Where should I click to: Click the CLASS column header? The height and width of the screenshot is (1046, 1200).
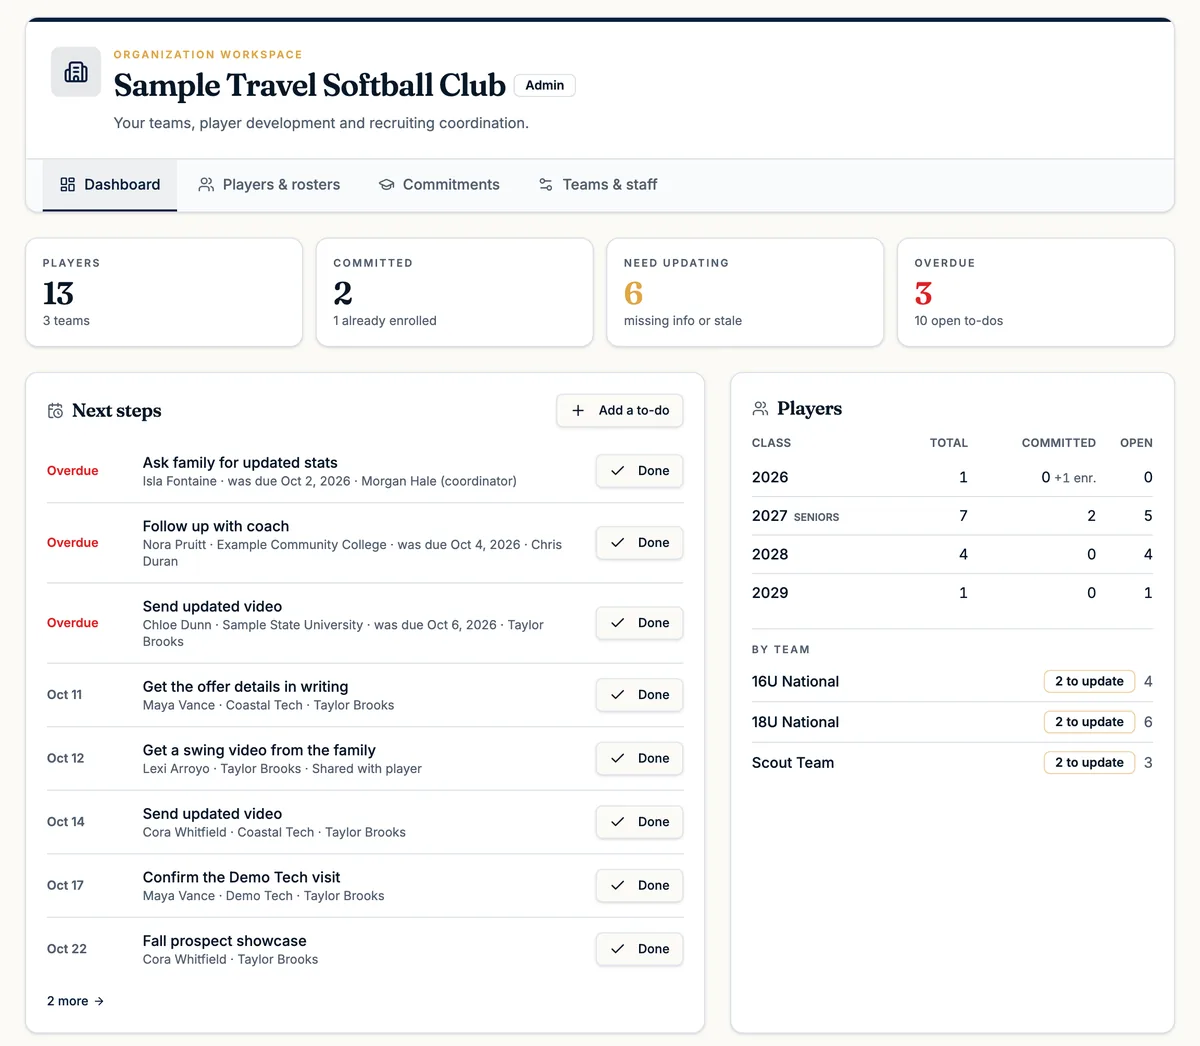[x=771, y=443]
